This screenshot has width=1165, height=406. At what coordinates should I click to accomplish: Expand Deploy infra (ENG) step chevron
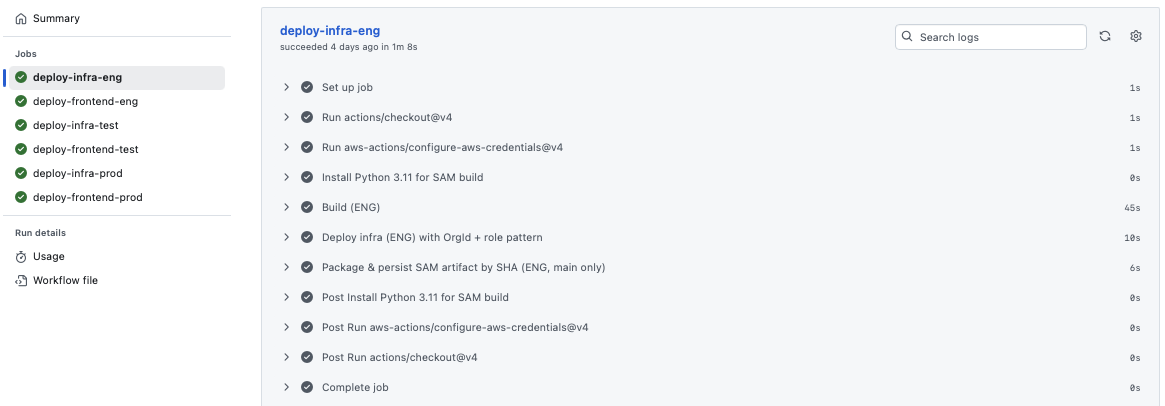click(286, 237)
